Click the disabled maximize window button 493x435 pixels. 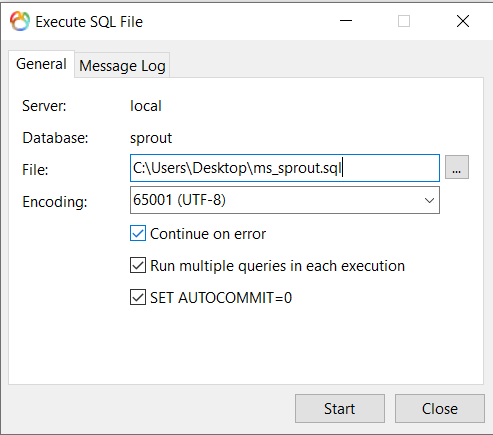(x=404, y=21)
